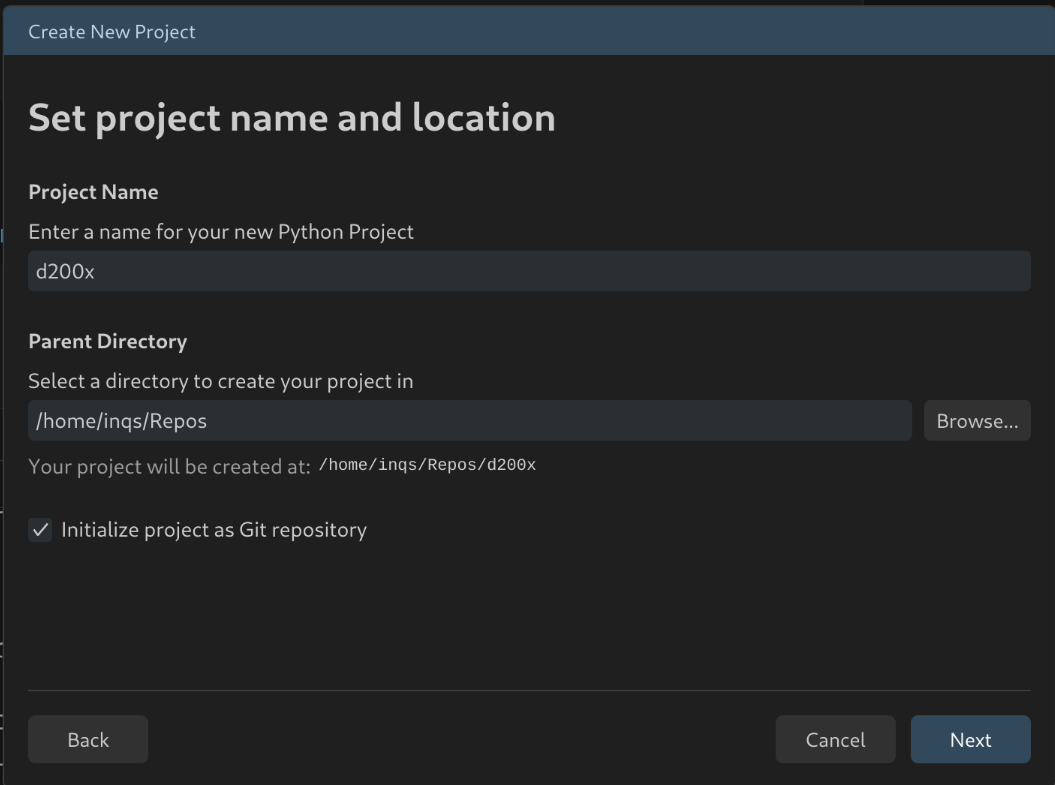The height and width of the screenshot is (785, 1055).
Task: Click 'Select a directory to create your project in'
Action: click(x=220, y=381)
